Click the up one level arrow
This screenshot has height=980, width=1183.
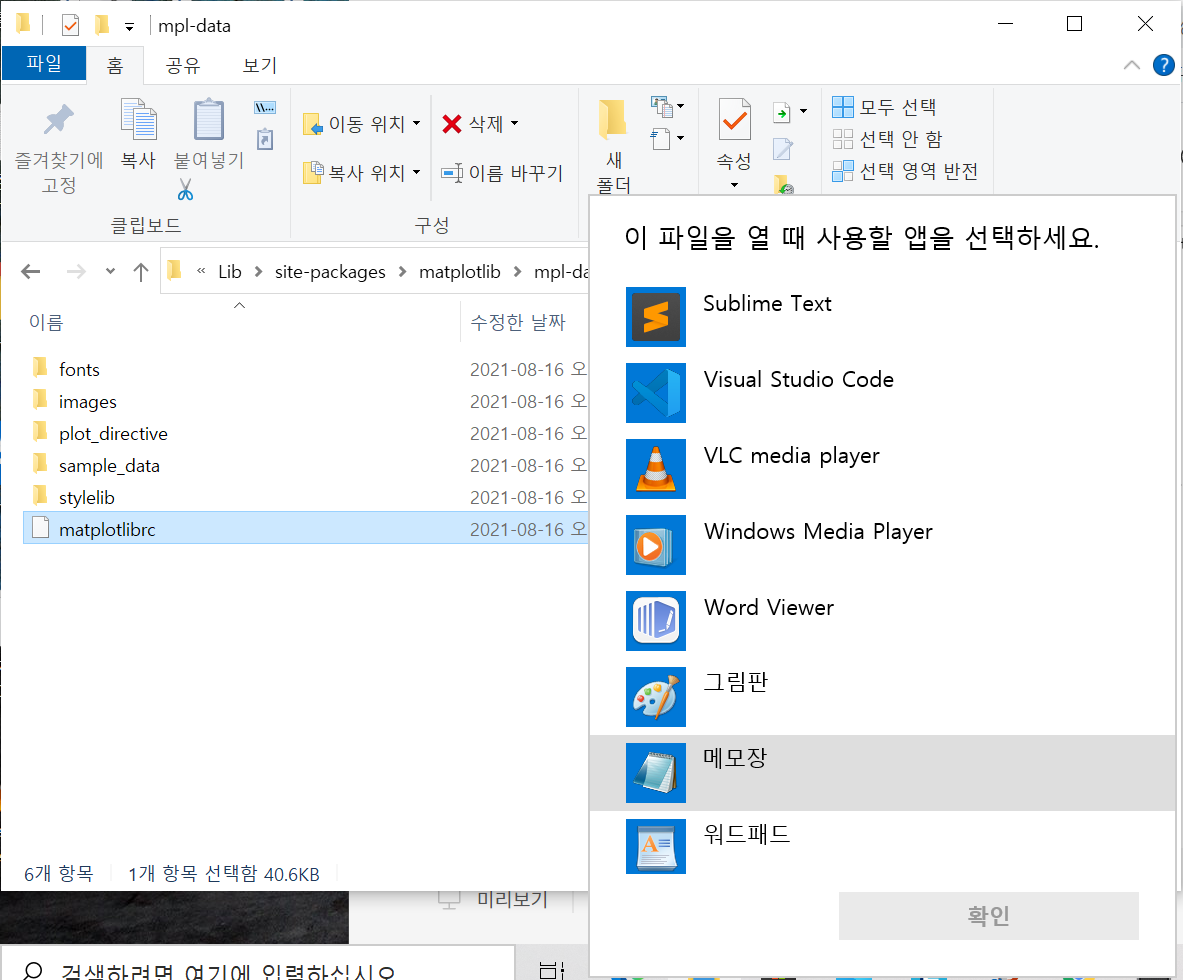140,272
